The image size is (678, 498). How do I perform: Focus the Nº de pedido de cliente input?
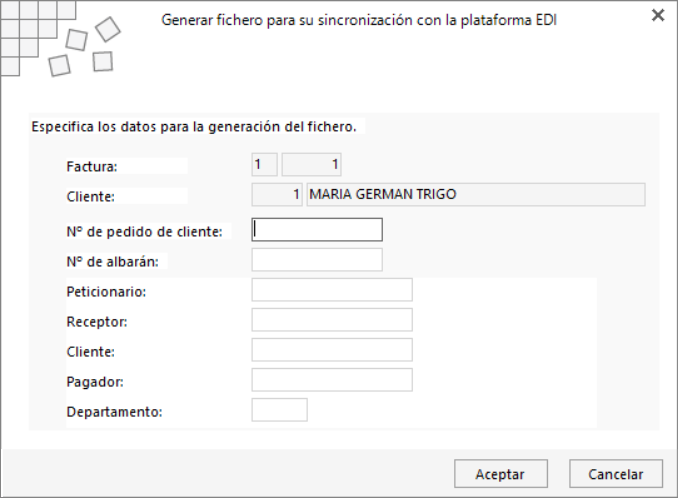(317, 230)
